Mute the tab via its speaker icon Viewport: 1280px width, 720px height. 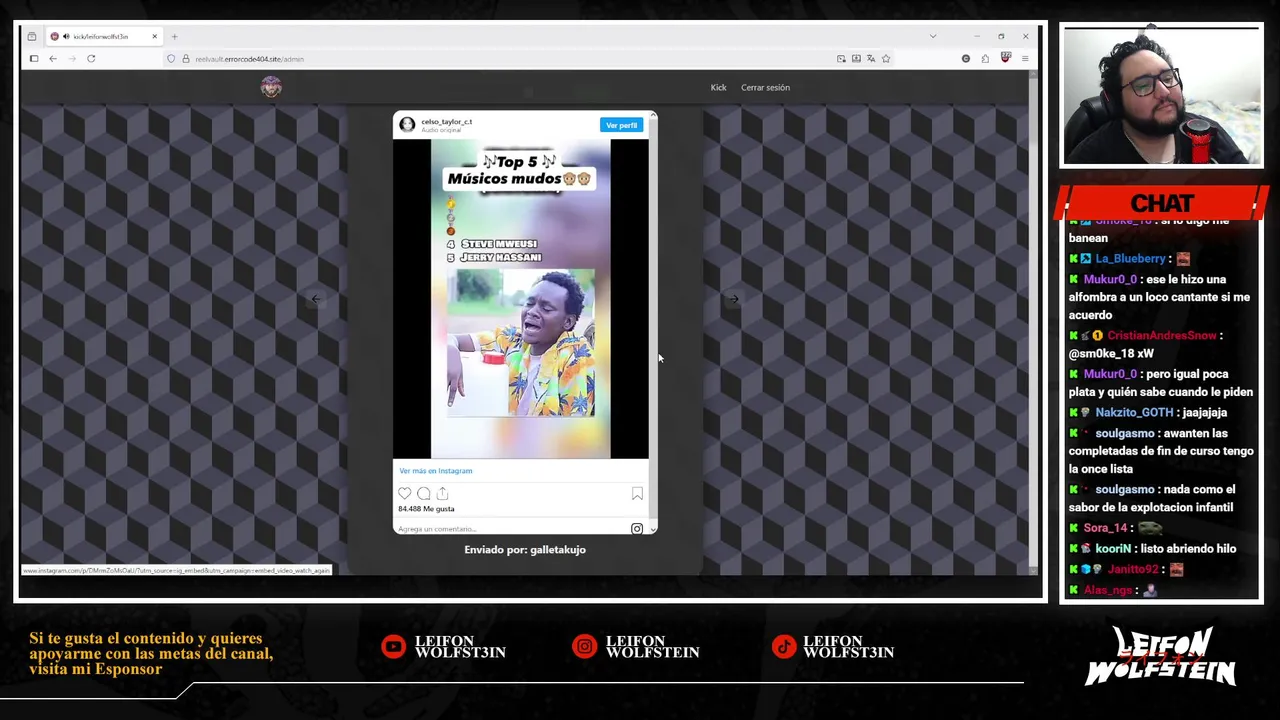tap(66, 37)
